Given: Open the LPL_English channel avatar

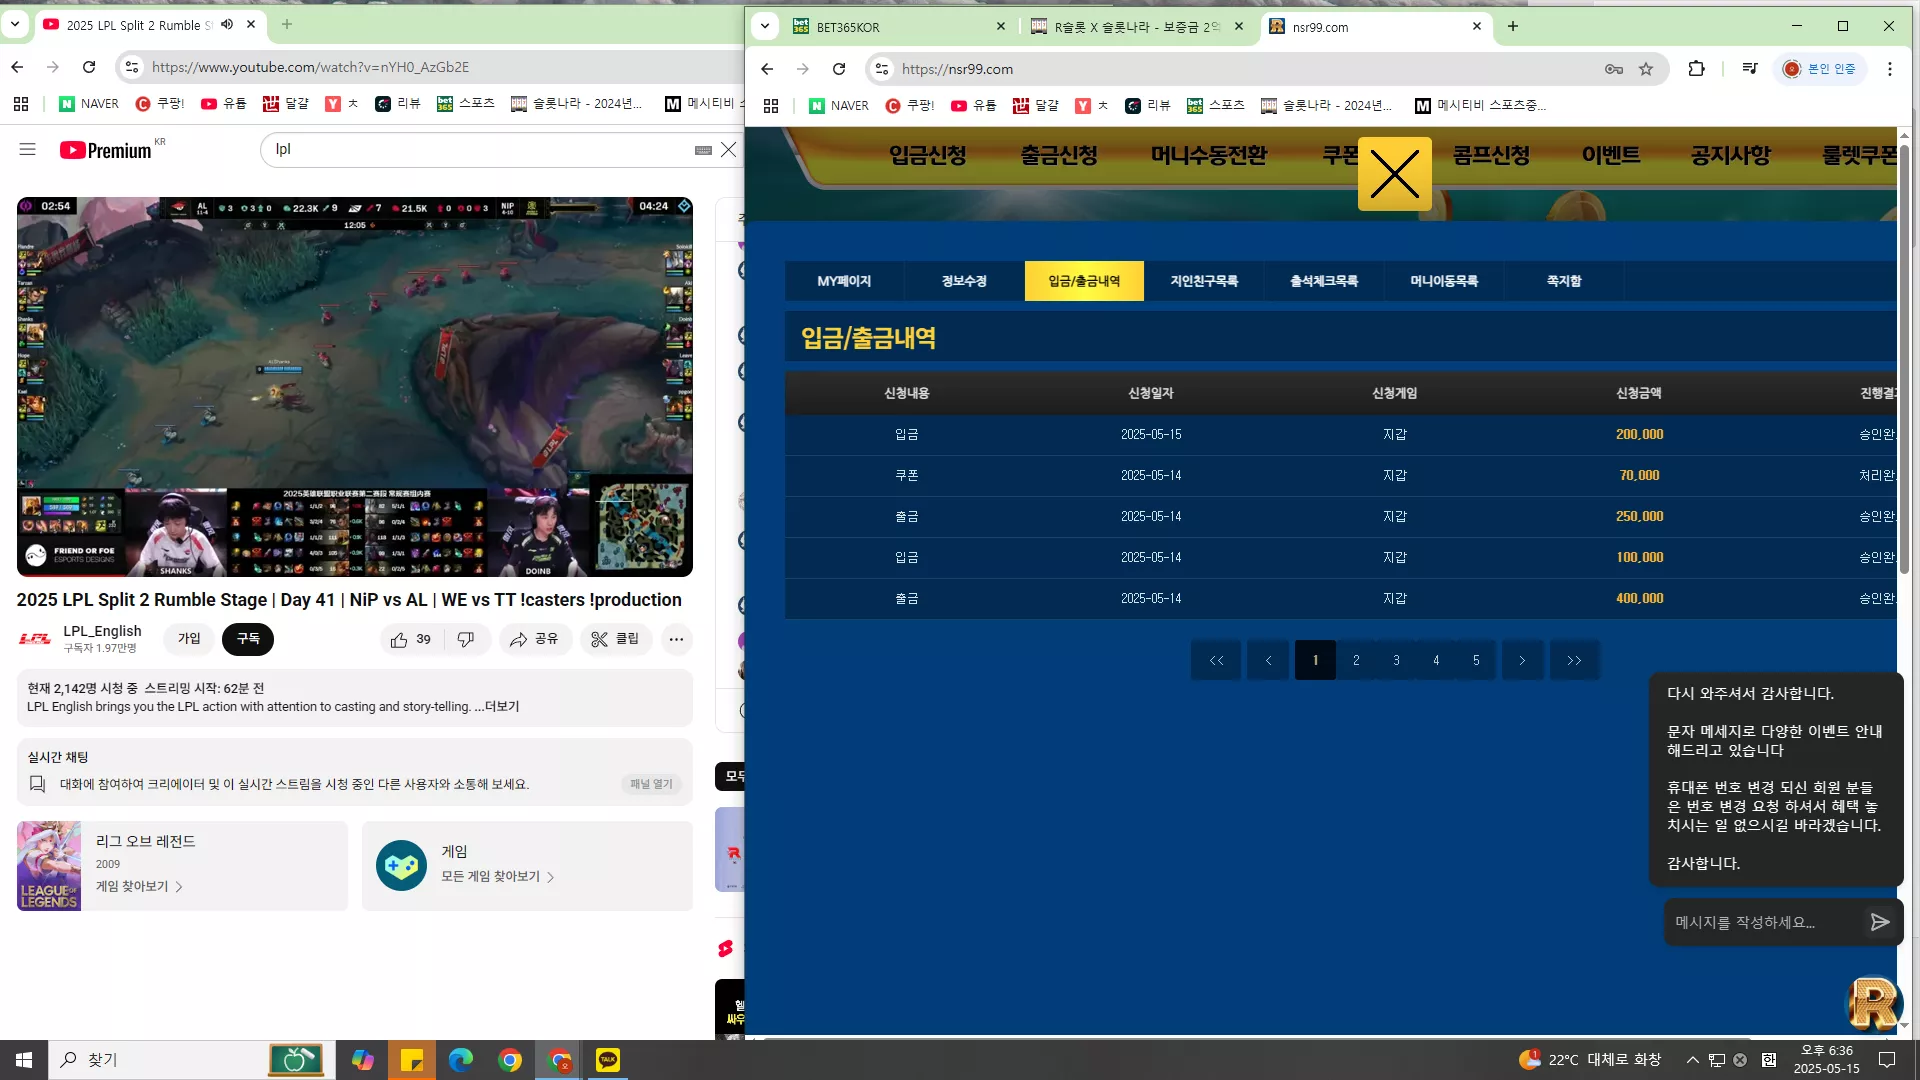Looking at the screenshot, I should [35, 639].
